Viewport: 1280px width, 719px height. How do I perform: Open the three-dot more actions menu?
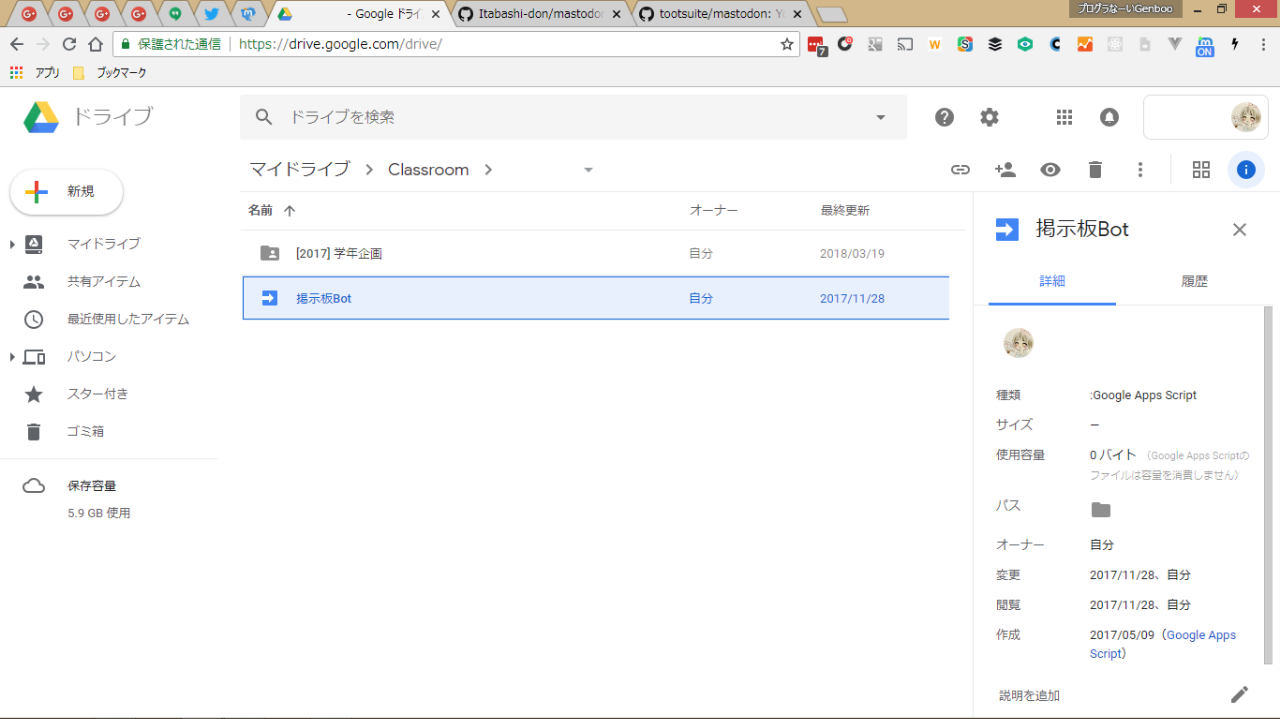click(1140, 170)
